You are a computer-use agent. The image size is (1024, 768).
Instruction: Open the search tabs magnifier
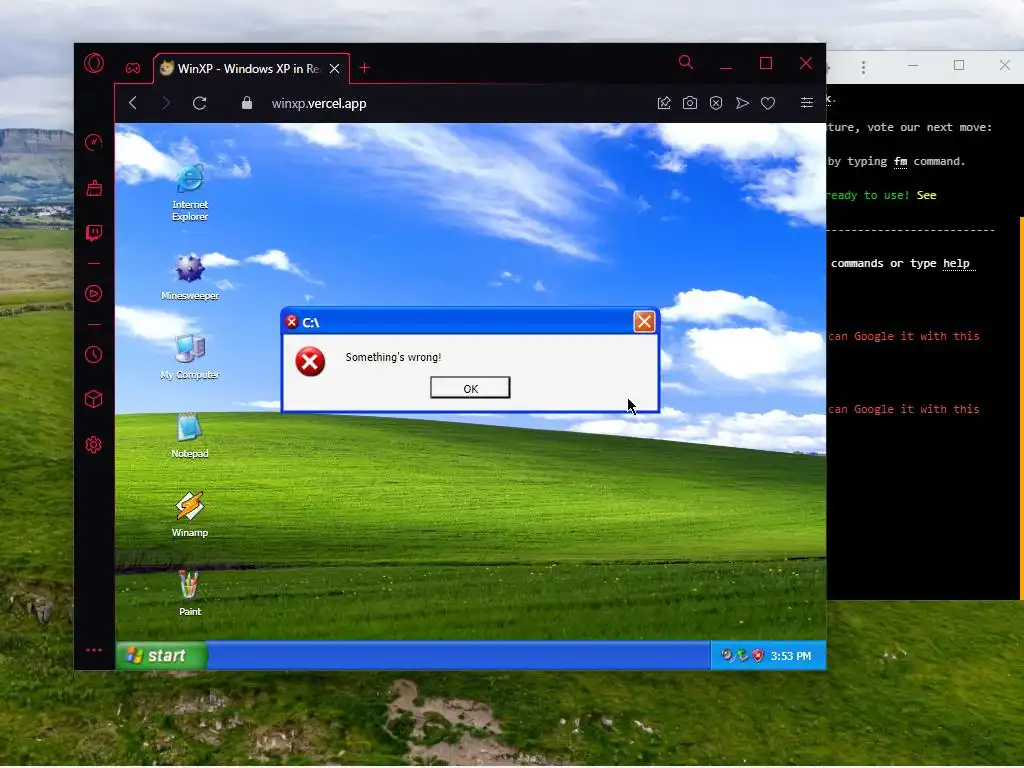[686, 62]
